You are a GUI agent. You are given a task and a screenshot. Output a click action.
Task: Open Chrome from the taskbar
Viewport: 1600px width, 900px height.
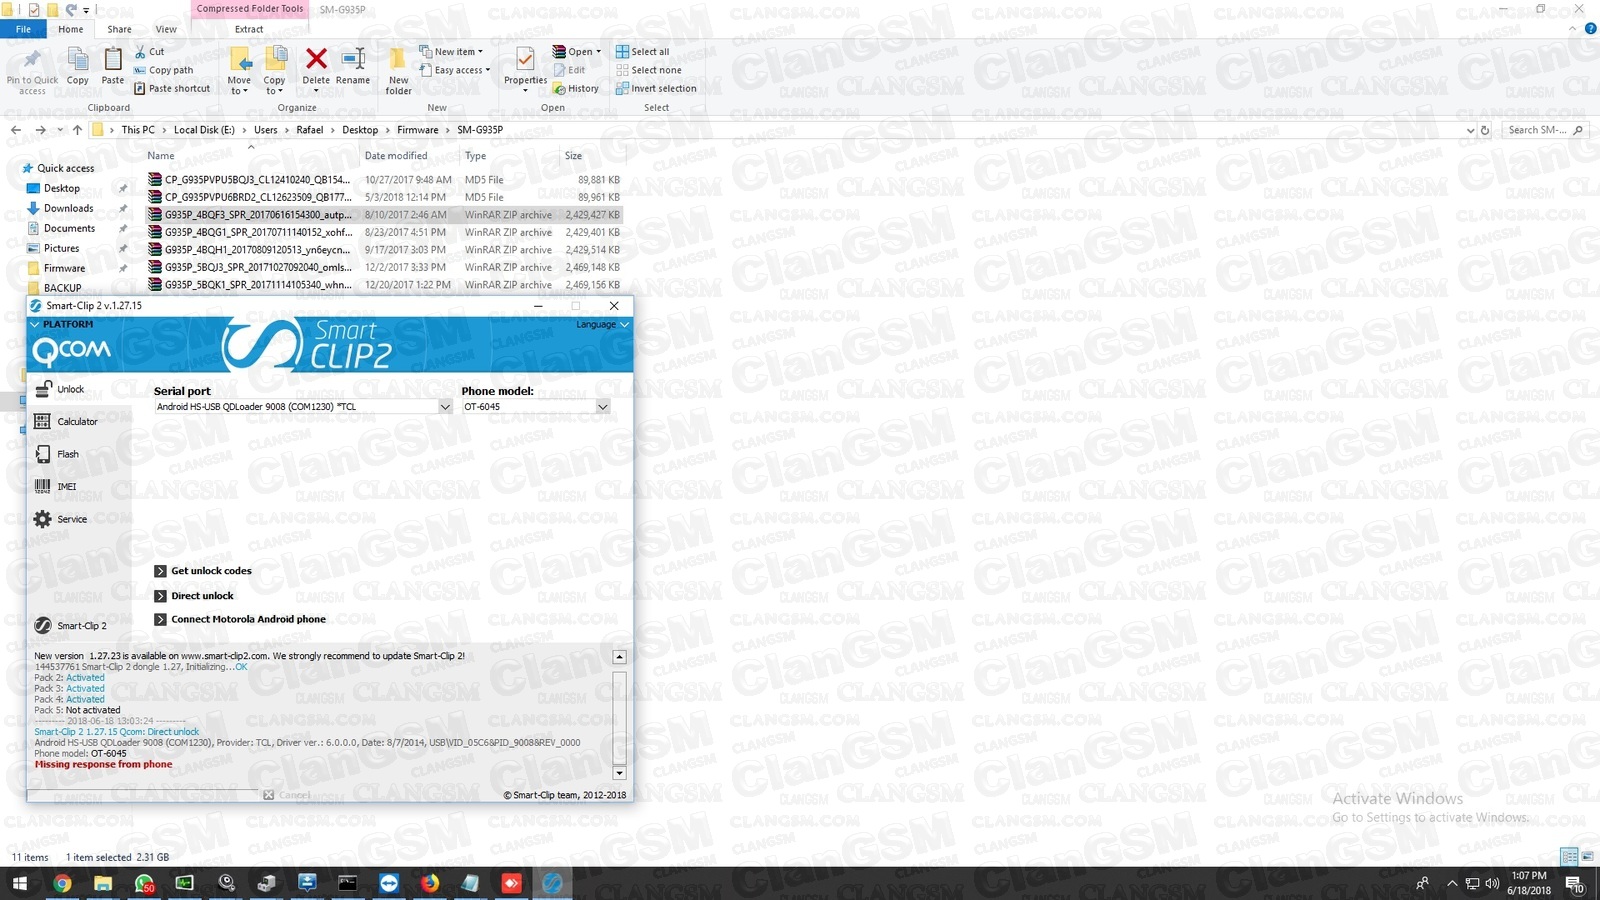pos(62,883)
